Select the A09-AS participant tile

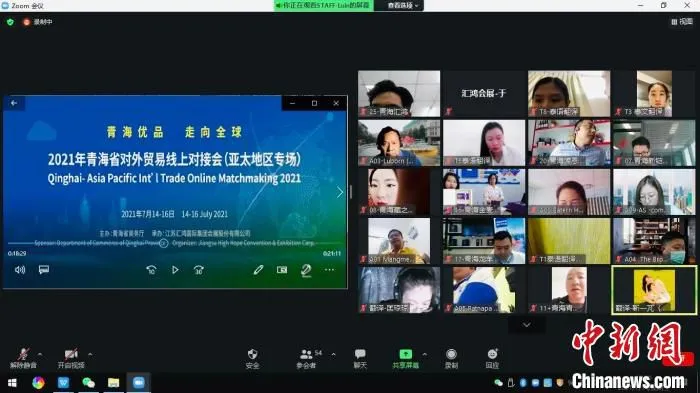[x=654, y=192]
